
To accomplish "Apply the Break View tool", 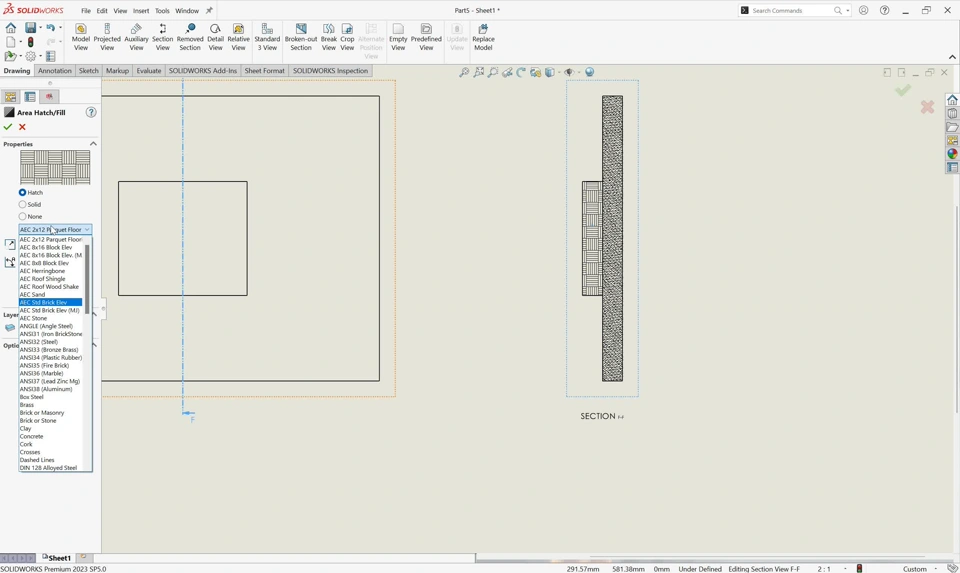I will [329, 37].
